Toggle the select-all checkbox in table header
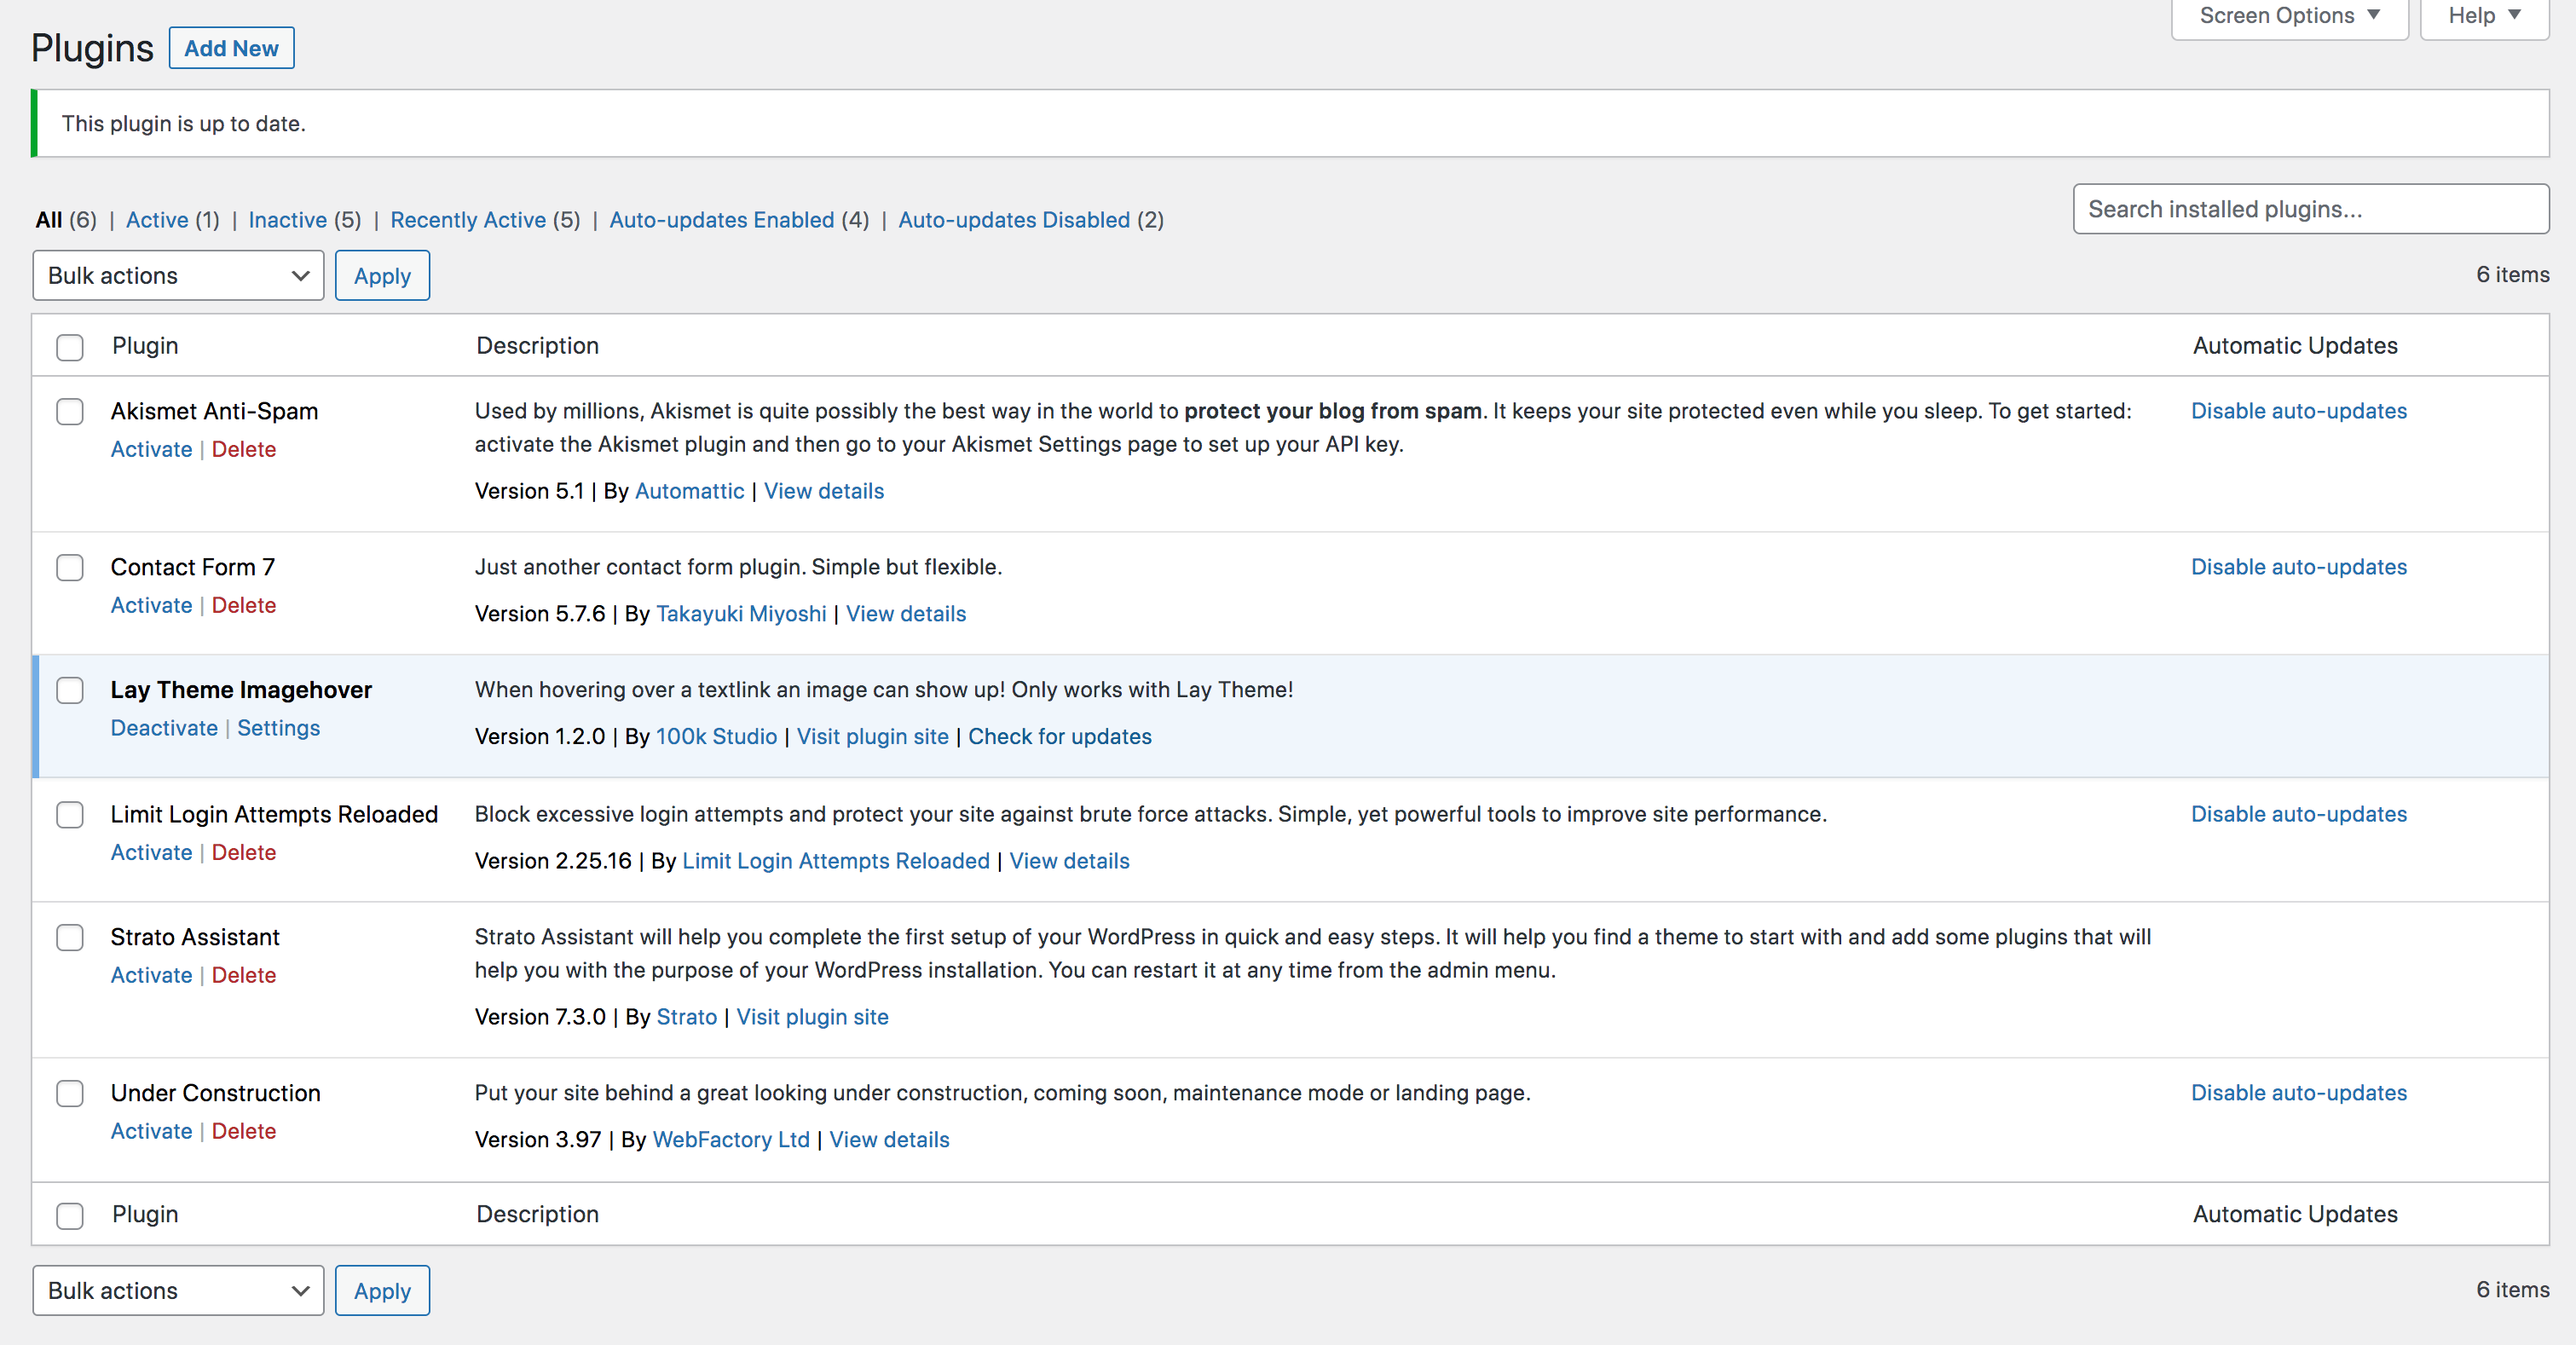Screen dimensions: 2576x1345 click(x=70, y=347)
